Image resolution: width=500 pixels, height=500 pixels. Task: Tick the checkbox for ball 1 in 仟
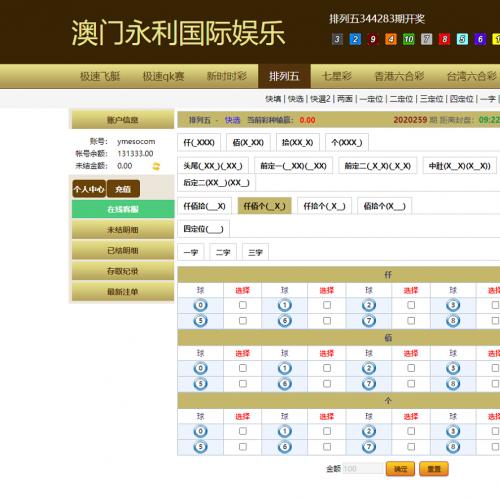click(x=327, y=305)
